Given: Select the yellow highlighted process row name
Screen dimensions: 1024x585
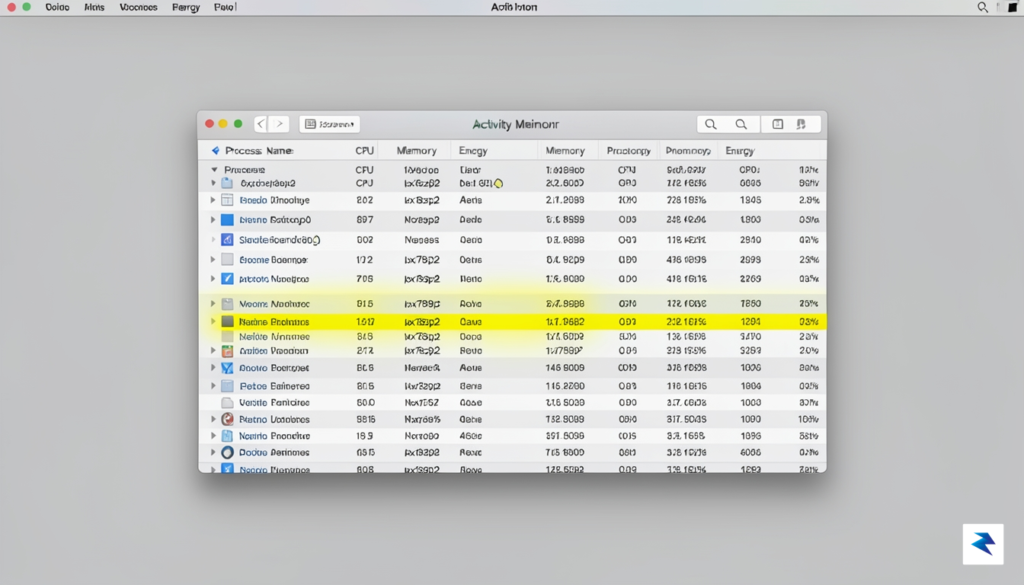Looking at the screenshot, I should coord(274,322).
